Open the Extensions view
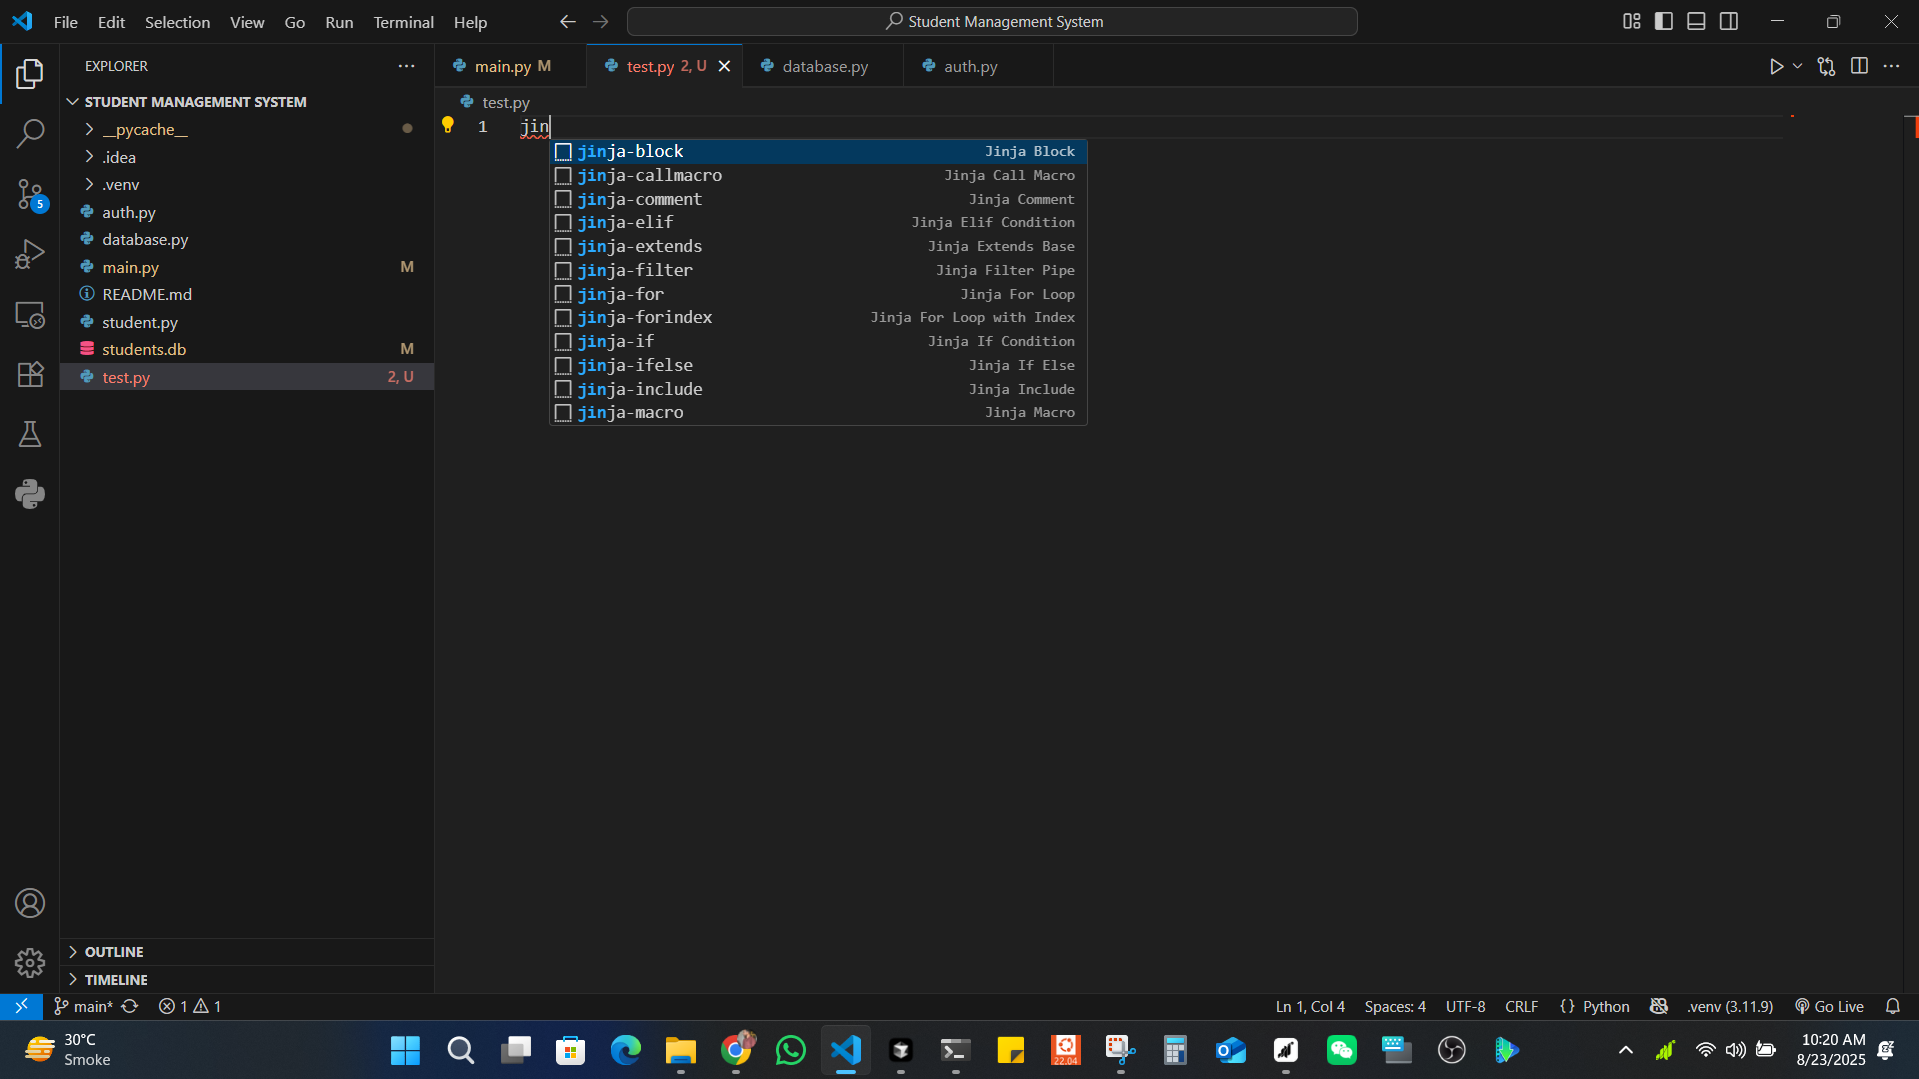Image resolution: width=1919 pixels, height=1079 pixels. (30, 374)
